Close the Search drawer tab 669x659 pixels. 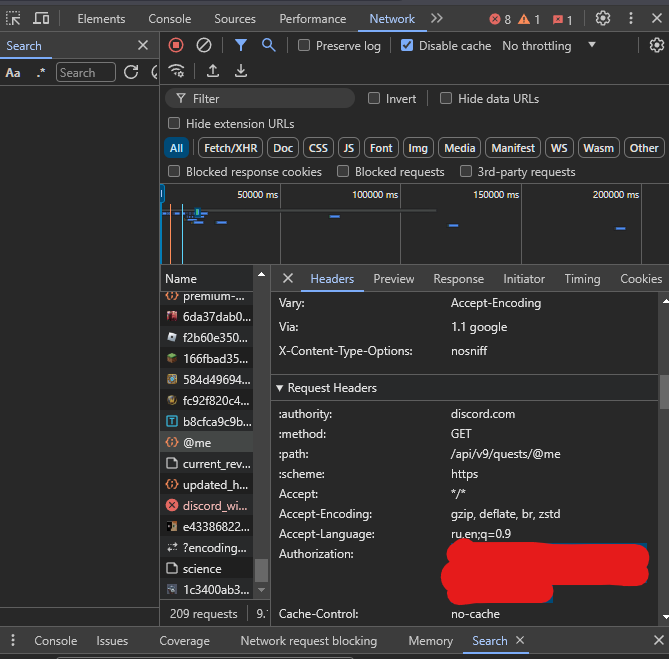pyautogui.click(x=520, y=640)
